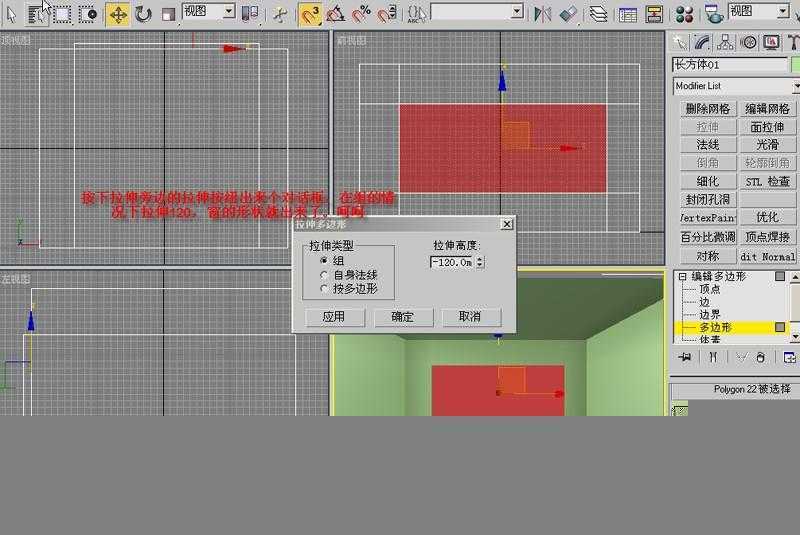Click the object color green swatch
The image size is (800, 535).
(x=795, y=65)
